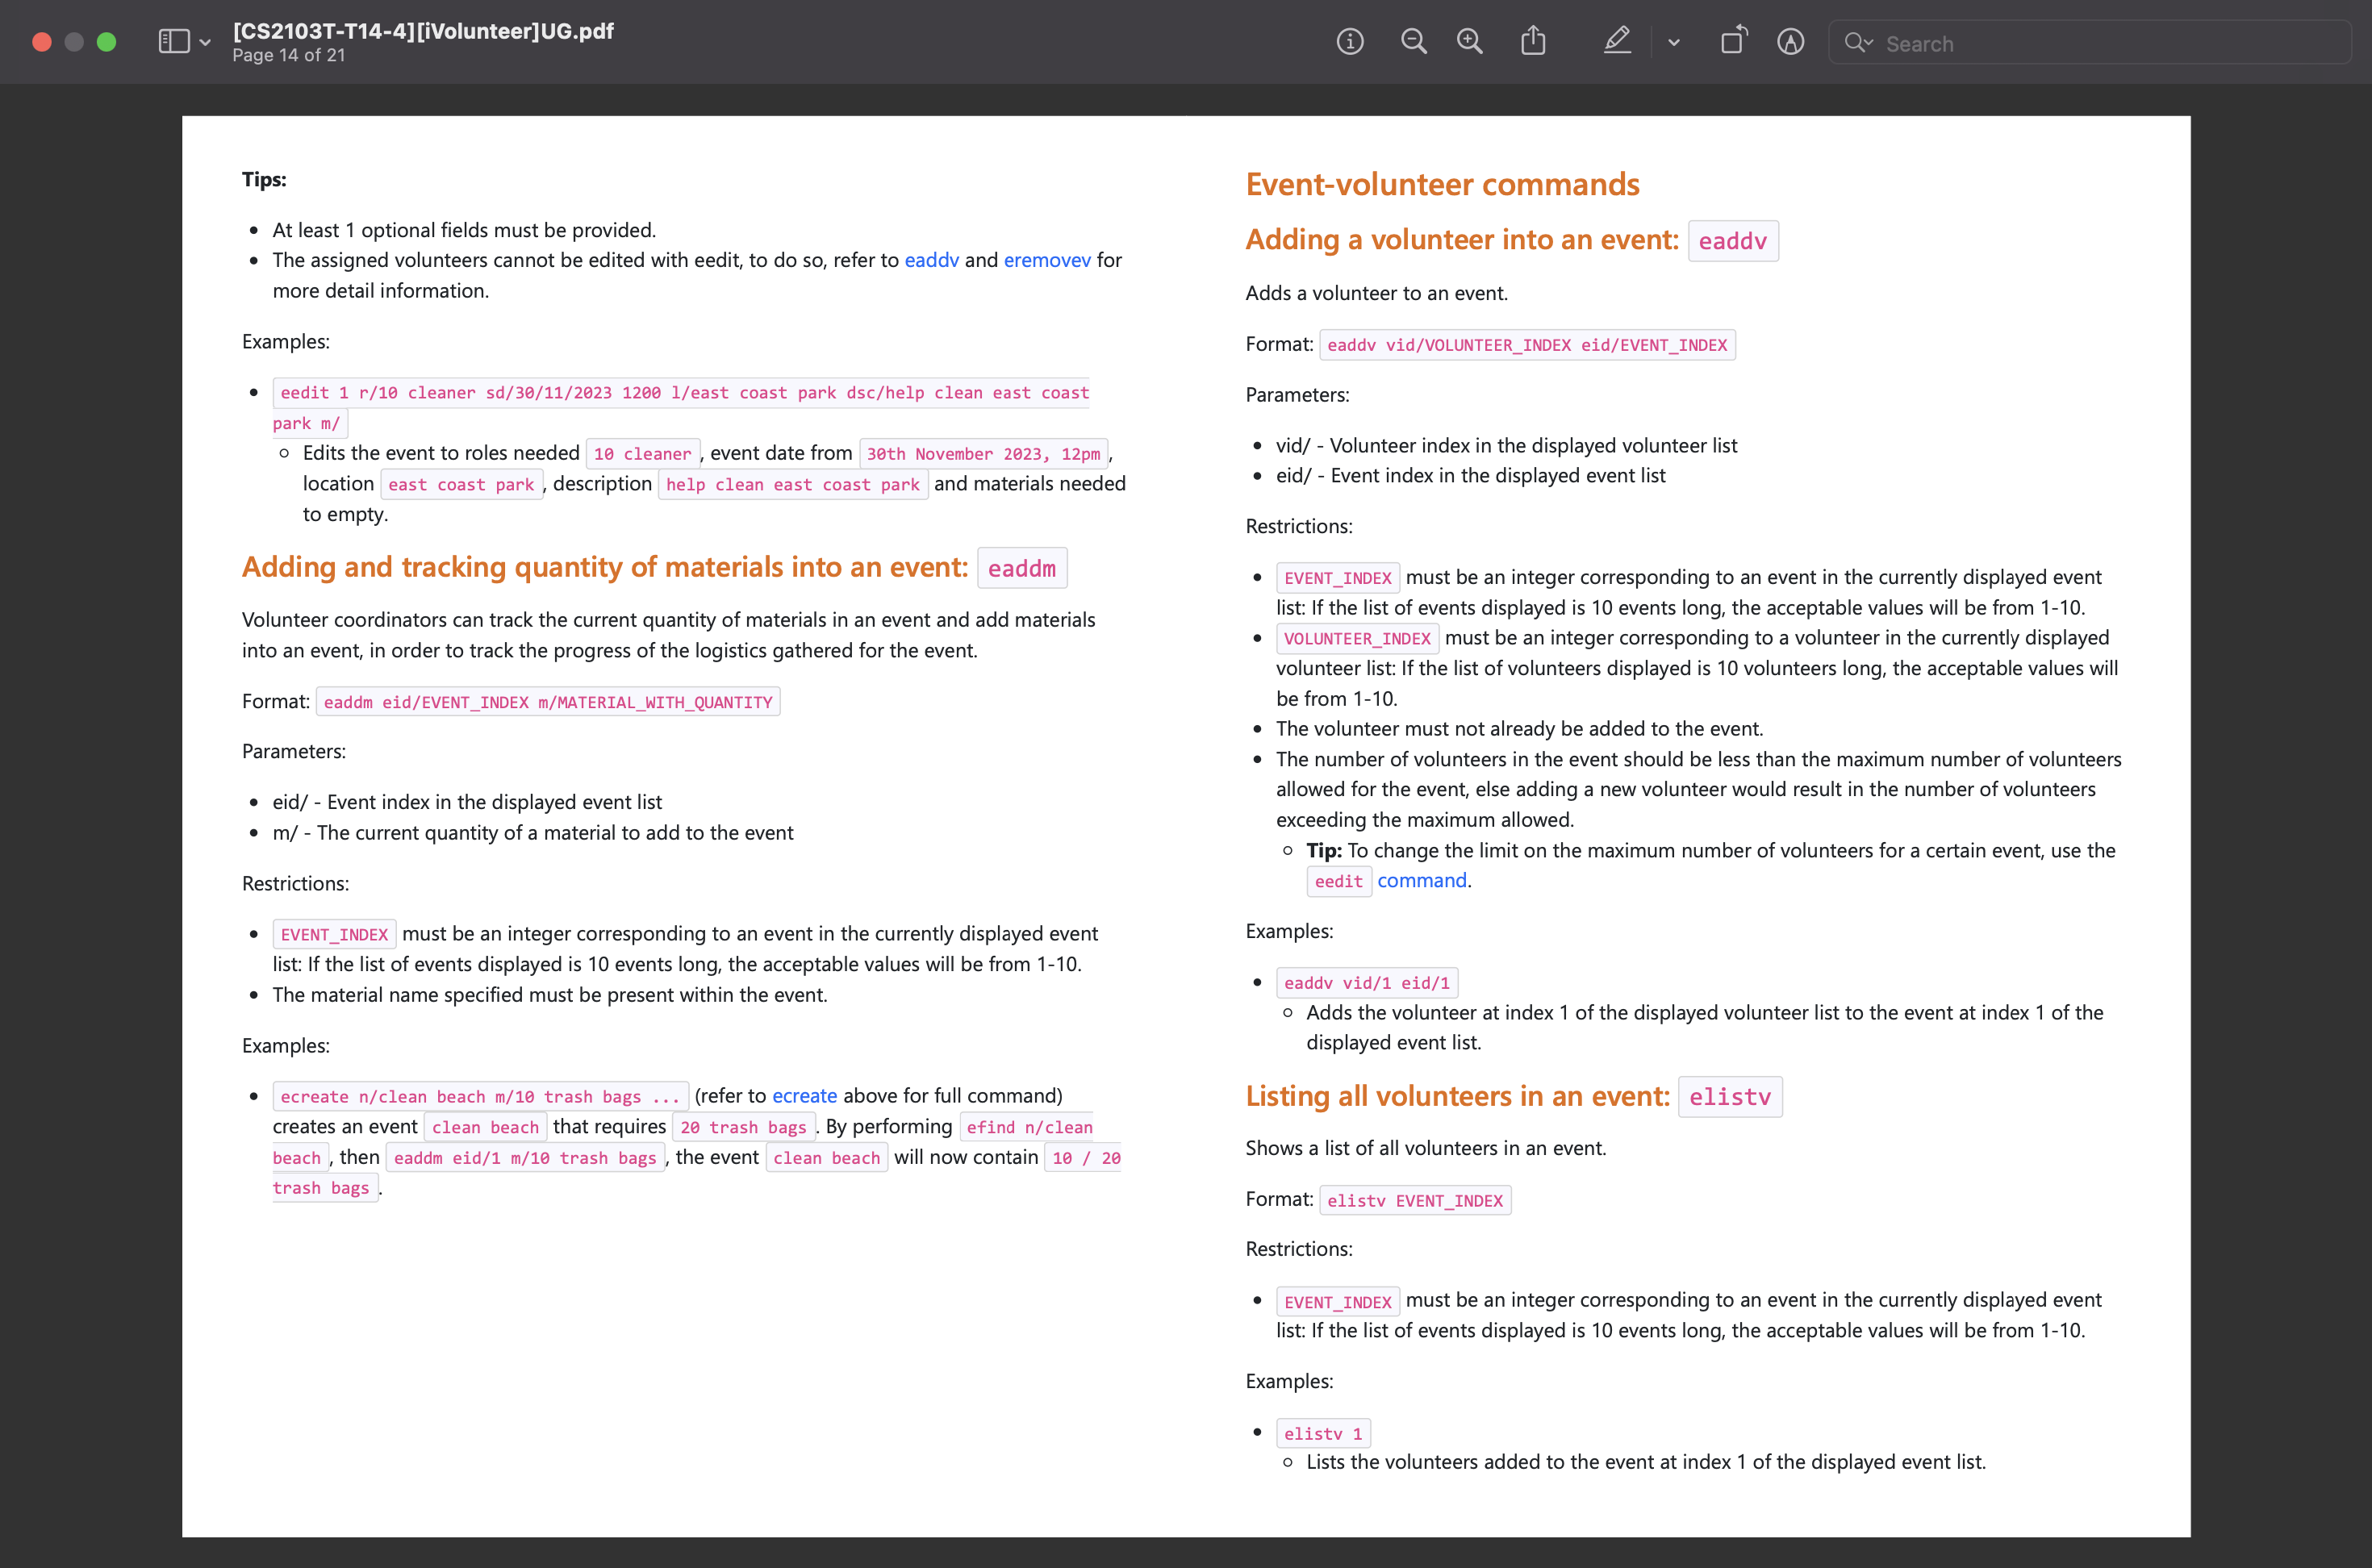Click the '20 trash bags' code snippet
The width and height of the screenshot is (2372, 1568).
[x=743, y=1127]
